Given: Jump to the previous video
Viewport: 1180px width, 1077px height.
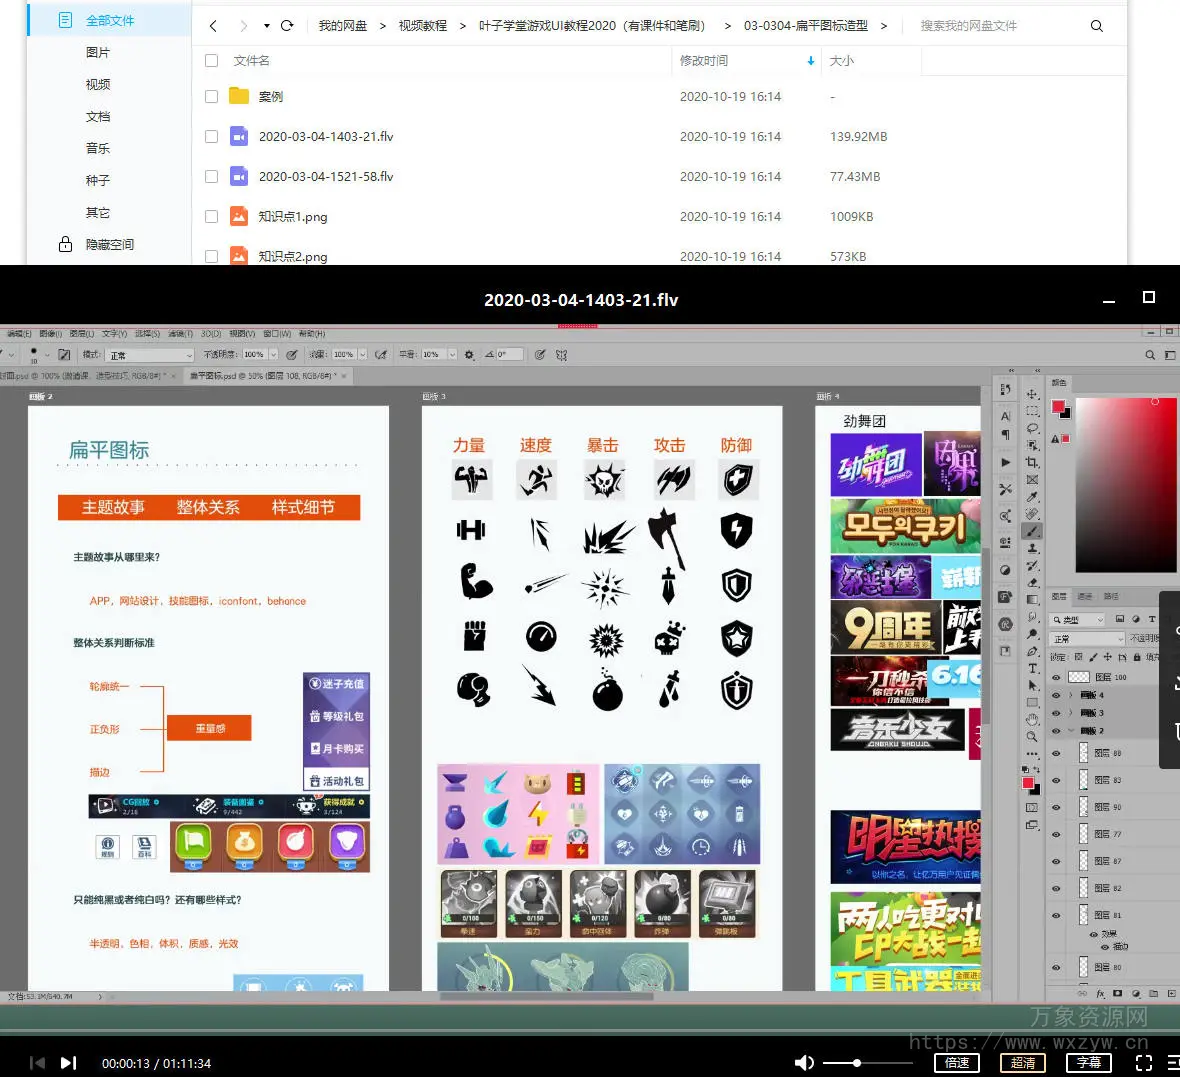Looking at the screenshot, I should pos(37,1063).
